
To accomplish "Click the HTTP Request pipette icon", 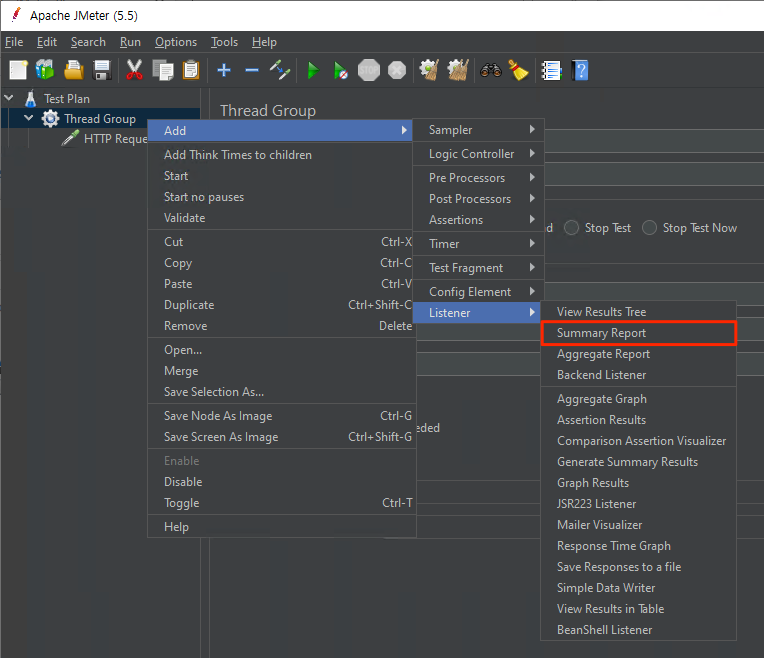I will click(x=70, y=138).
